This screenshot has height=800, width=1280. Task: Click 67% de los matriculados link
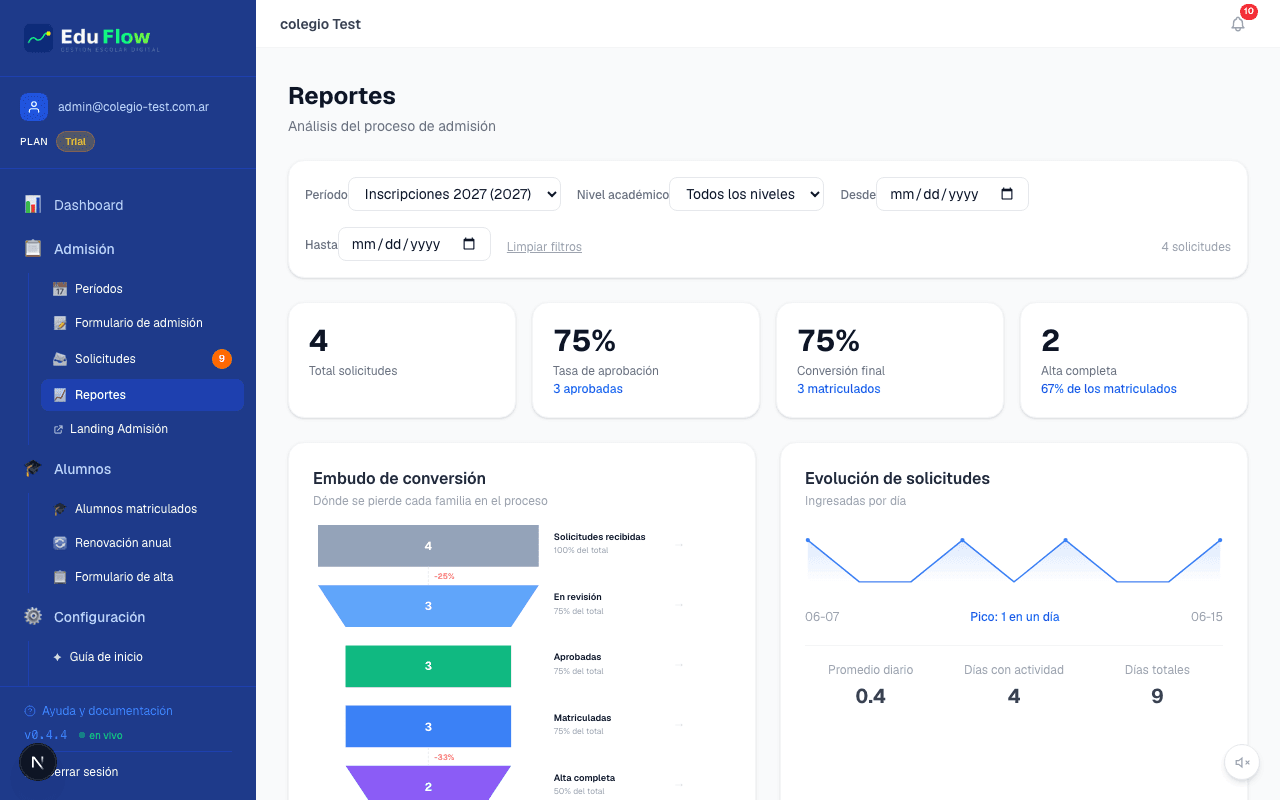1109,389
